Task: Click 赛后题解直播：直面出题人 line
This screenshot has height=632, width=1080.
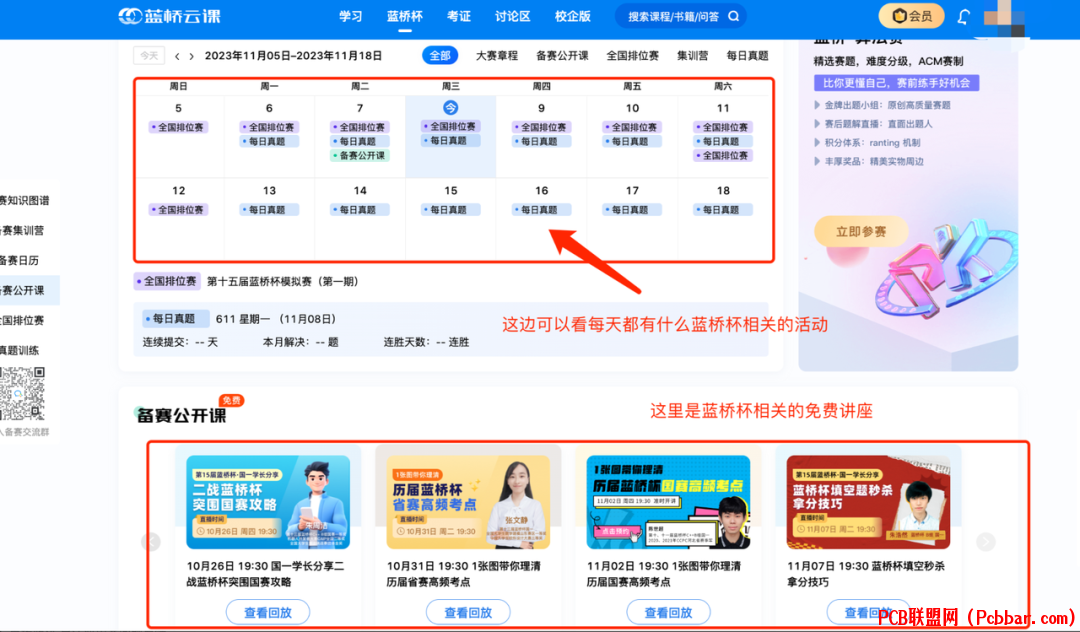Action: (x=873, y=124)
